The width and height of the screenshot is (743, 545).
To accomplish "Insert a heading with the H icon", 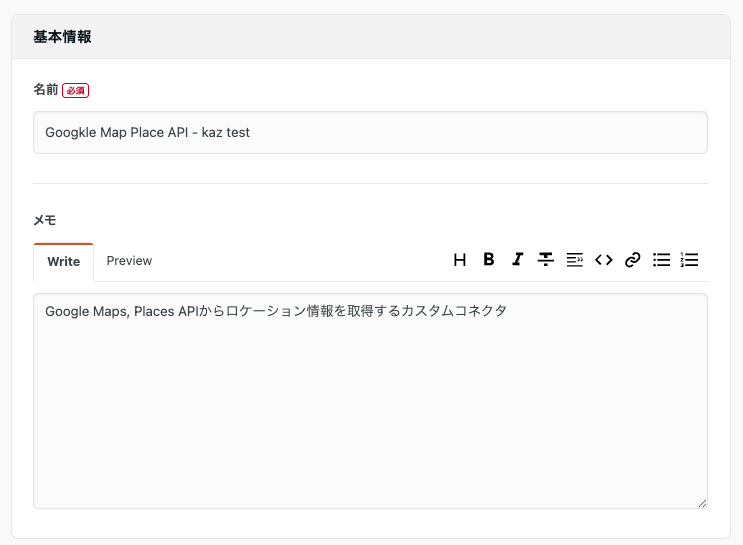I will tap(460, 260).
